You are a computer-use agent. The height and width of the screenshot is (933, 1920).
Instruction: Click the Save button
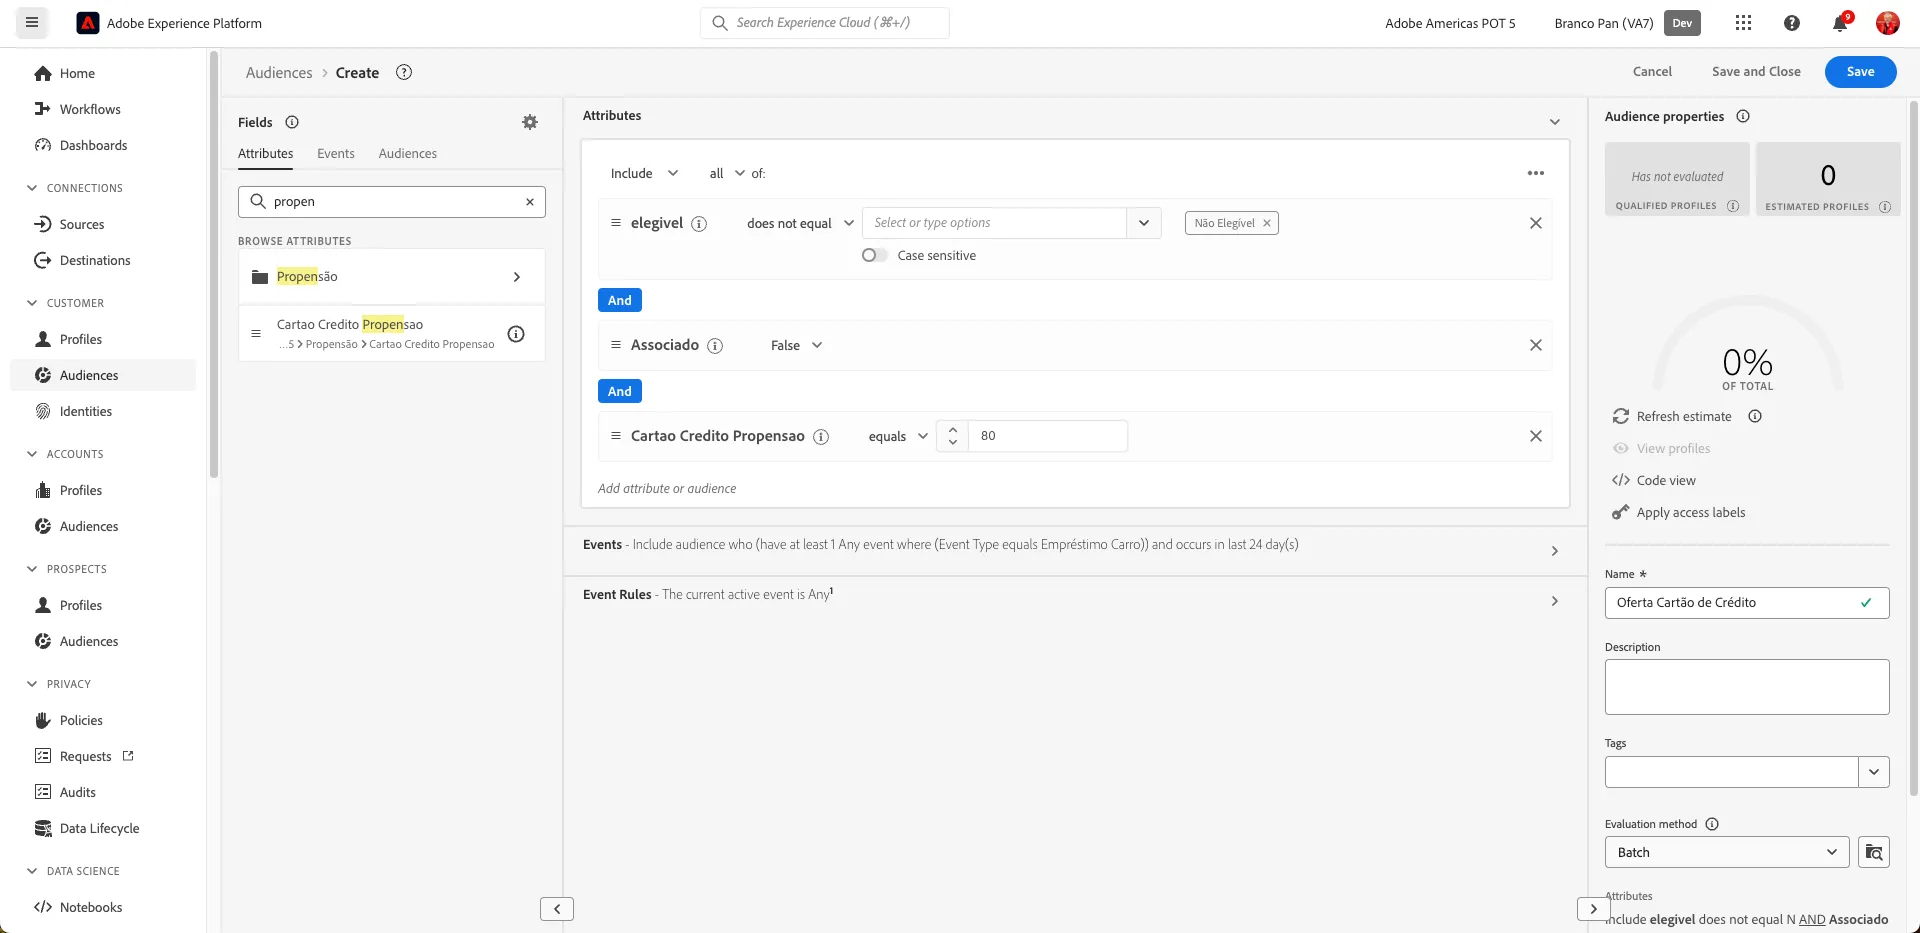click(x=1860, y=72)
